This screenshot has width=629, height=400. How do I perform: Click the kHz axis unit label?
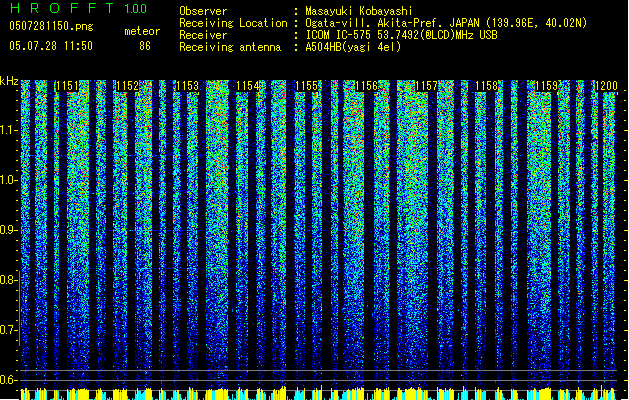[x=9, y=81]
